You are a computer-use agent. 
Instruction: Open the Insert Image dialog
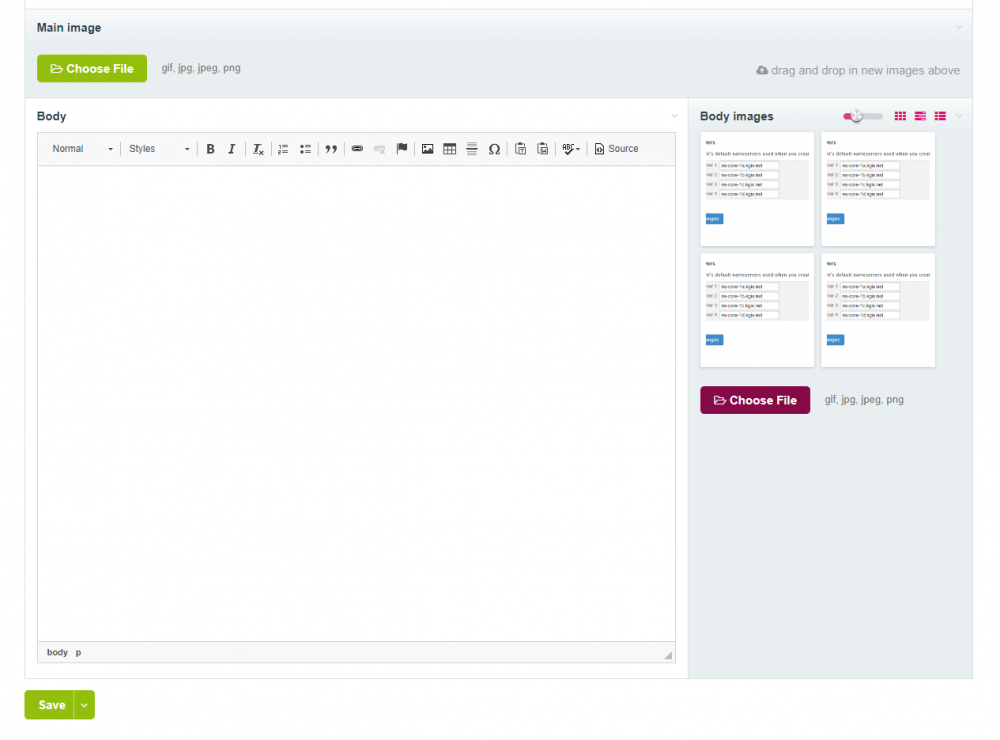pos(427,149)
